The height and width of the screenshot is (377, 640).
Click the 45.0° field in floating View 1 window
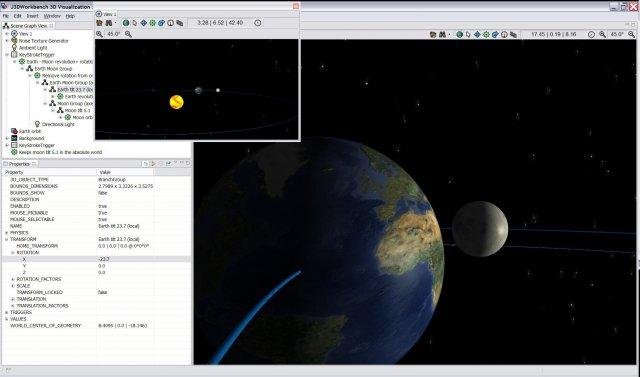pyautogui.click(x=114, y=34)
